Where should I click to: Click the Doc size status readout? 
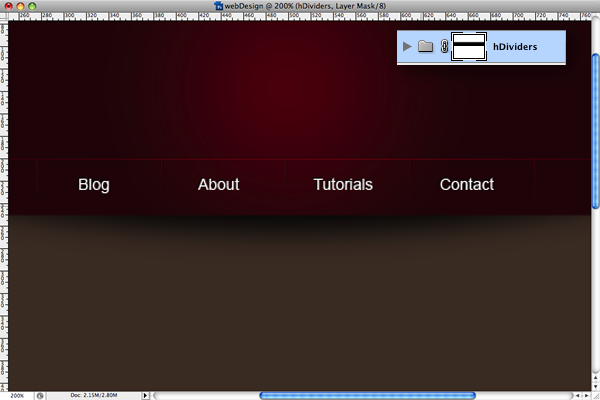click(x=95, y=395)
